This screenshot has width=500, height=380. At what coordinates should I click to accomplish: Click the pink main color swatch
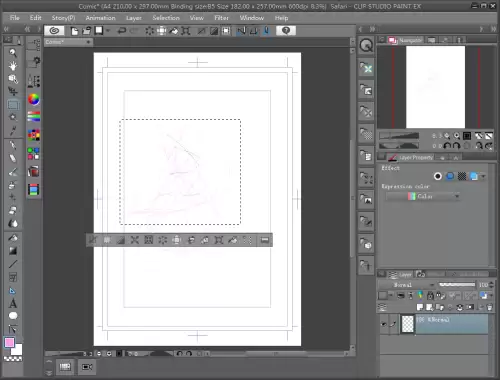[x=9, y=342]
